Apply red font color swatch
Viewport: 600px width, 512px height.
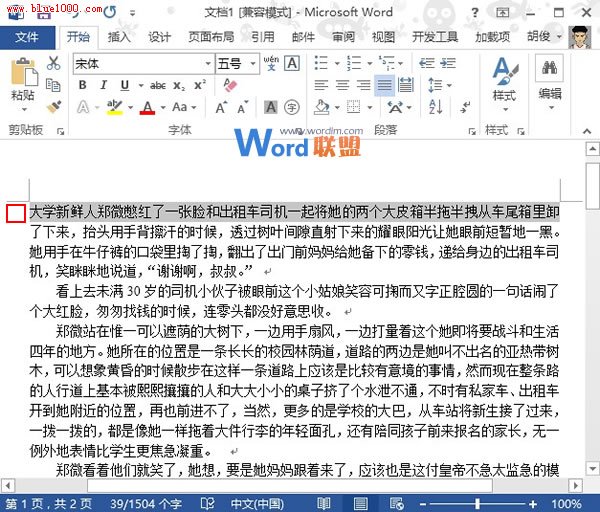[x=148, y=108]
